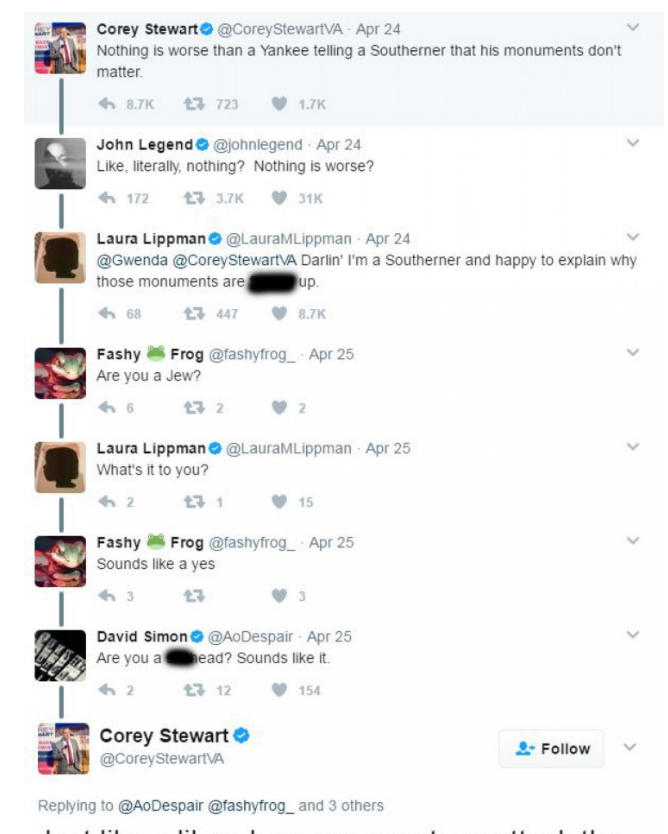Viewport: 668px width, 834px height.
Task: Expand the menu beside the Follow button
Action: point(630,748)
